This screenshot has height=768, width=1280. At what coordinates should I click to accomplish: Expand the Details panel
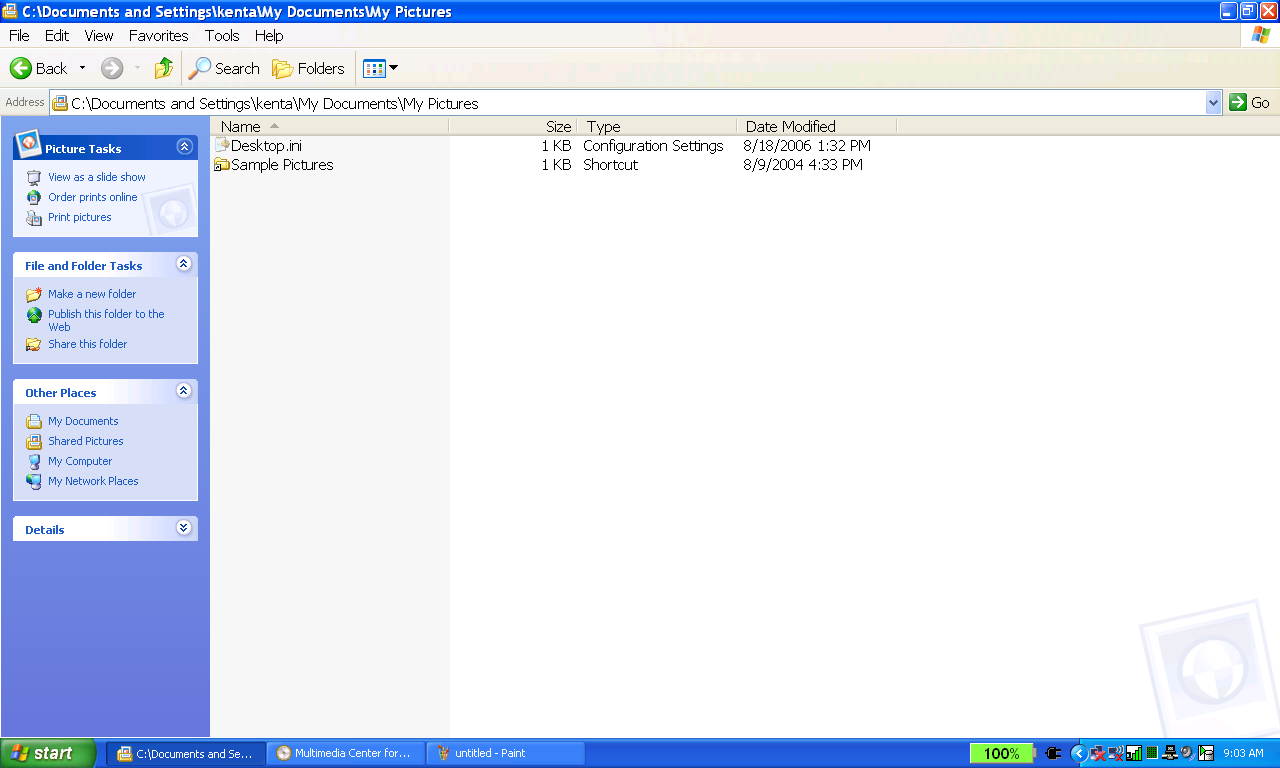pyautogui.click(x=184, y=528)
